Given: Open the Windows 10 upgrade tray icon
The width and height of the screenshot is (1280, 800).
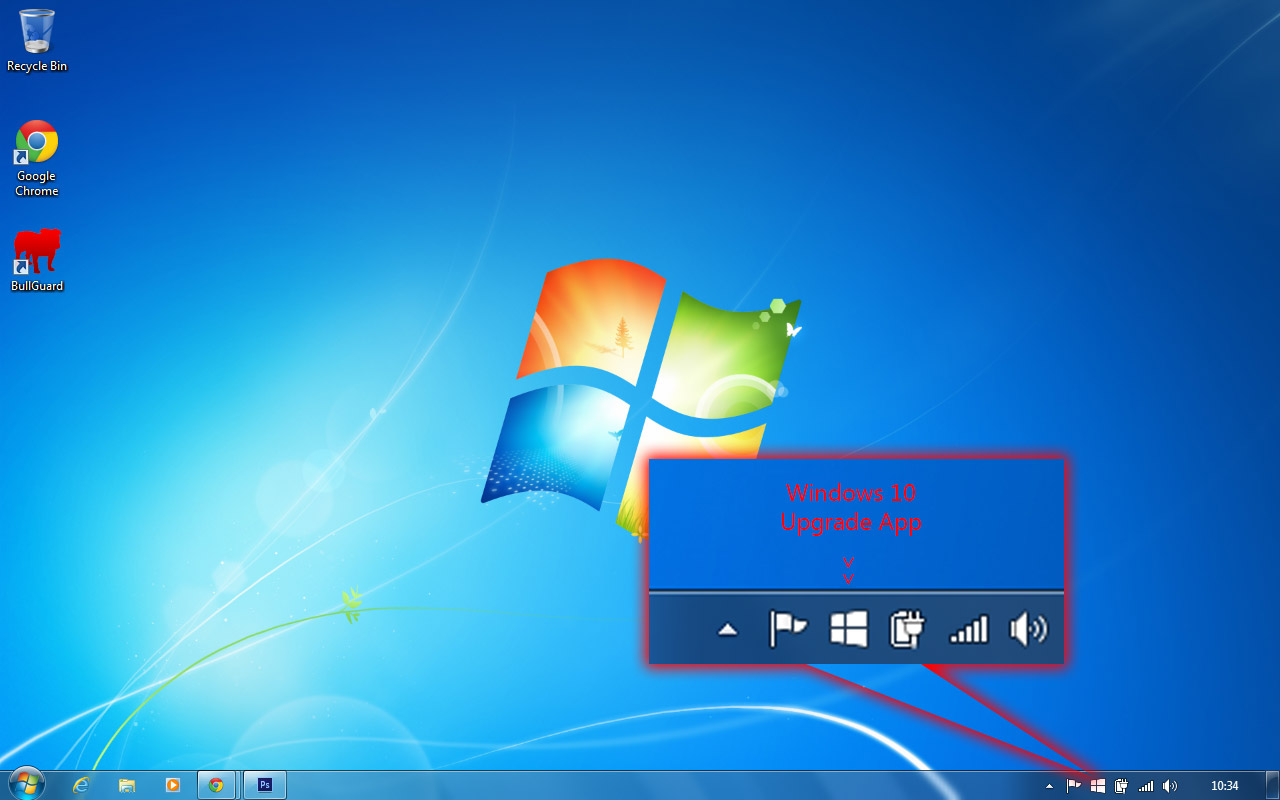Looking at the screenshot, I should pyautogui.click(x=1098, y=786).
